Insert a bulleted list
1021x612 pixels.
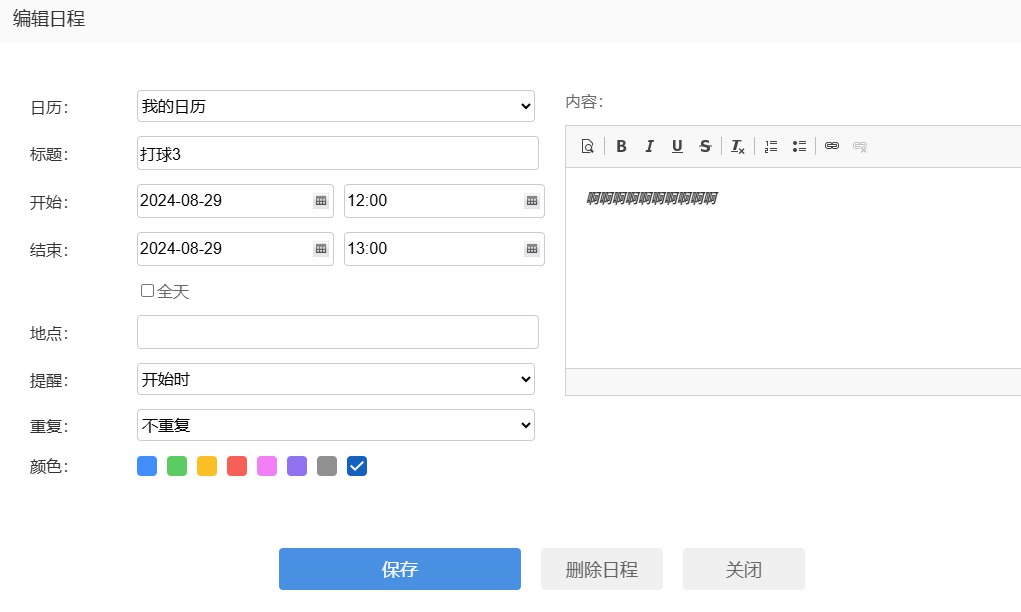click(799, 146)
